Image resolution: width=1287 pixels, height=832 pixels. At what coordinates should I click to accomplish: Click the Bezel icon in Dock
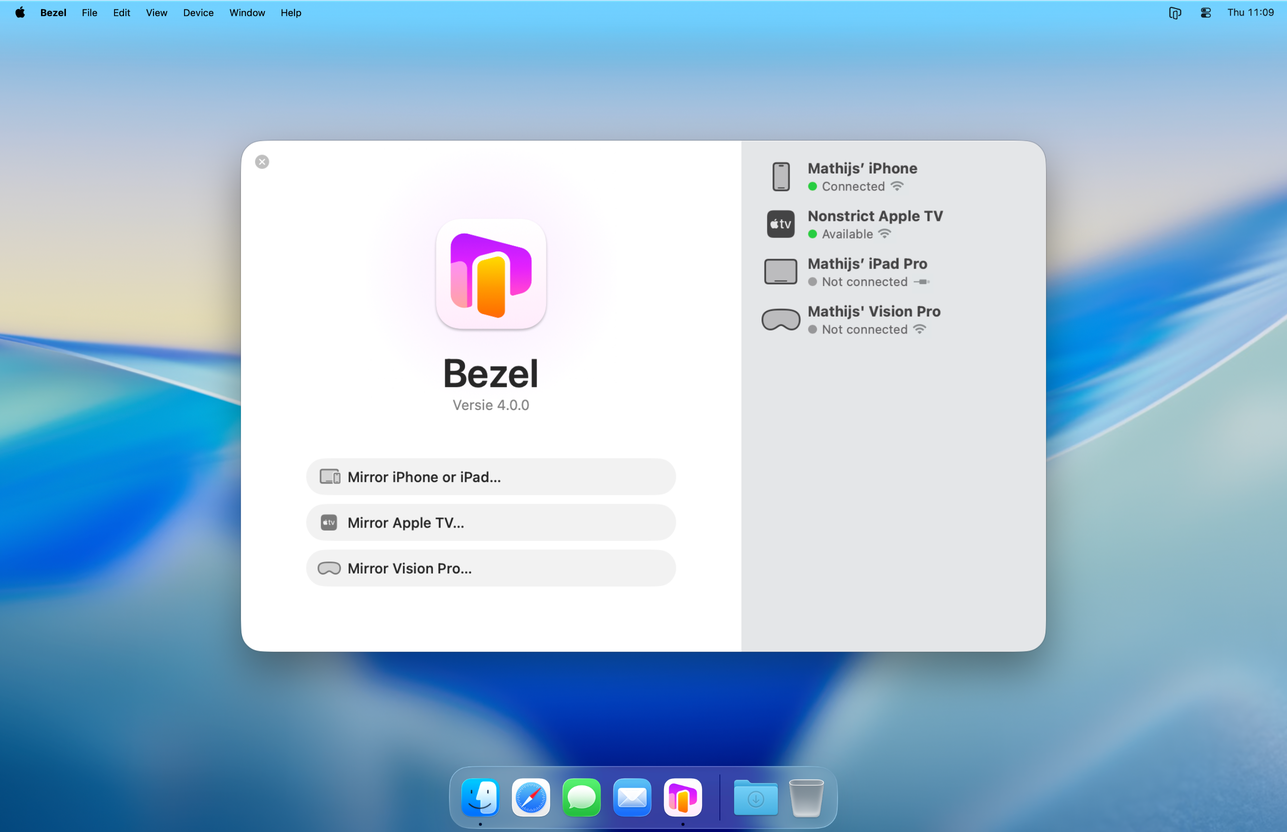[x=683, y=798]
